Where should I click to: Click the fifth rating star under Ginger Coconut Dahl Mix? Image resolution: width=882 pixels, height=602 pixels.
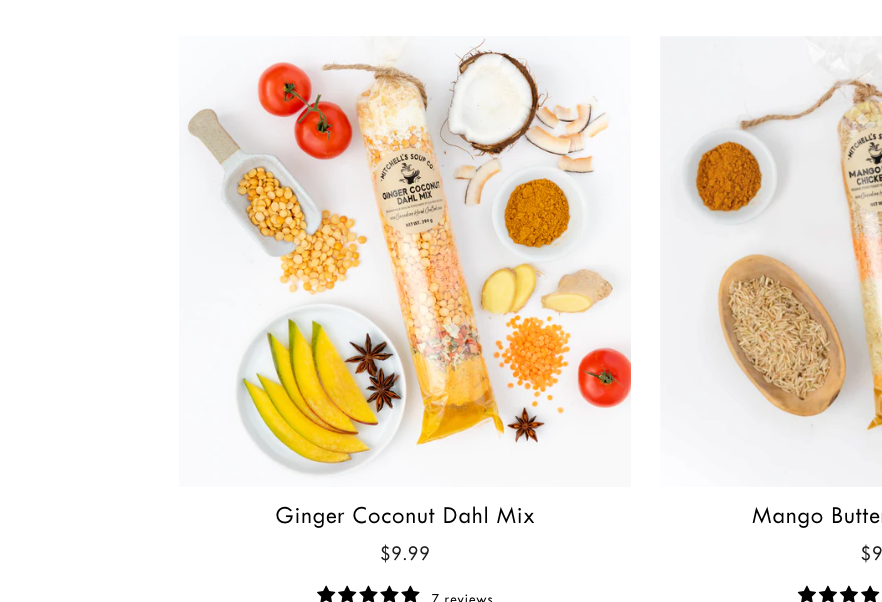click(x=410, y=594)
